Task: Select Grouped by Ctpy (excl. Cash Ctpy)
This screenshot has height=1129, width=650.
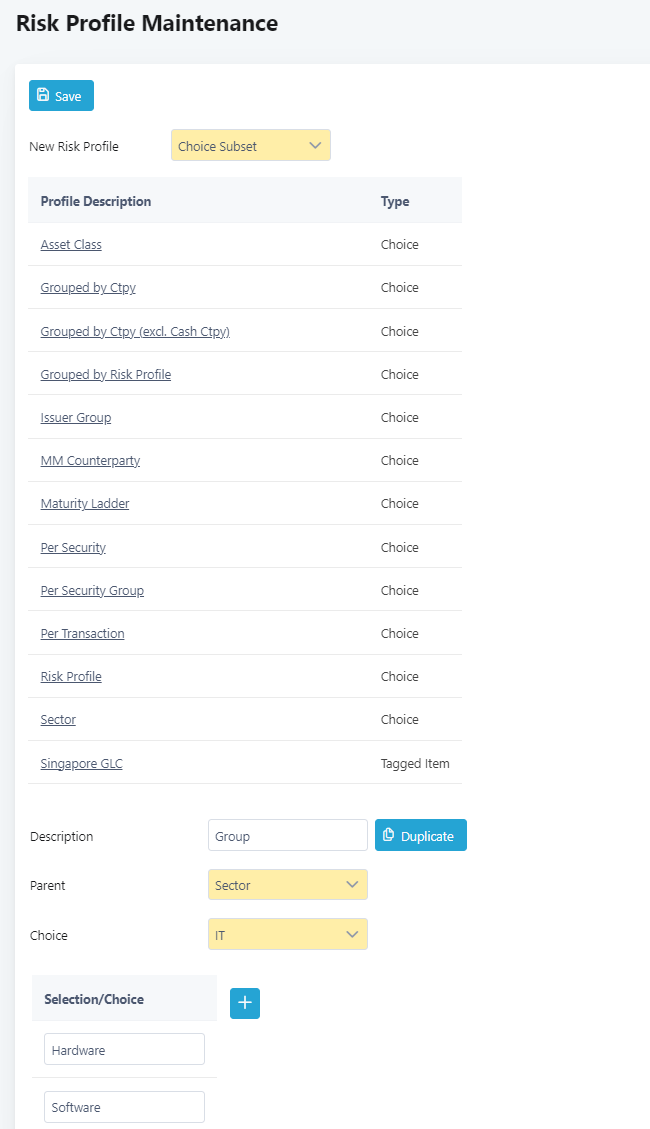Action: (135, 331)
